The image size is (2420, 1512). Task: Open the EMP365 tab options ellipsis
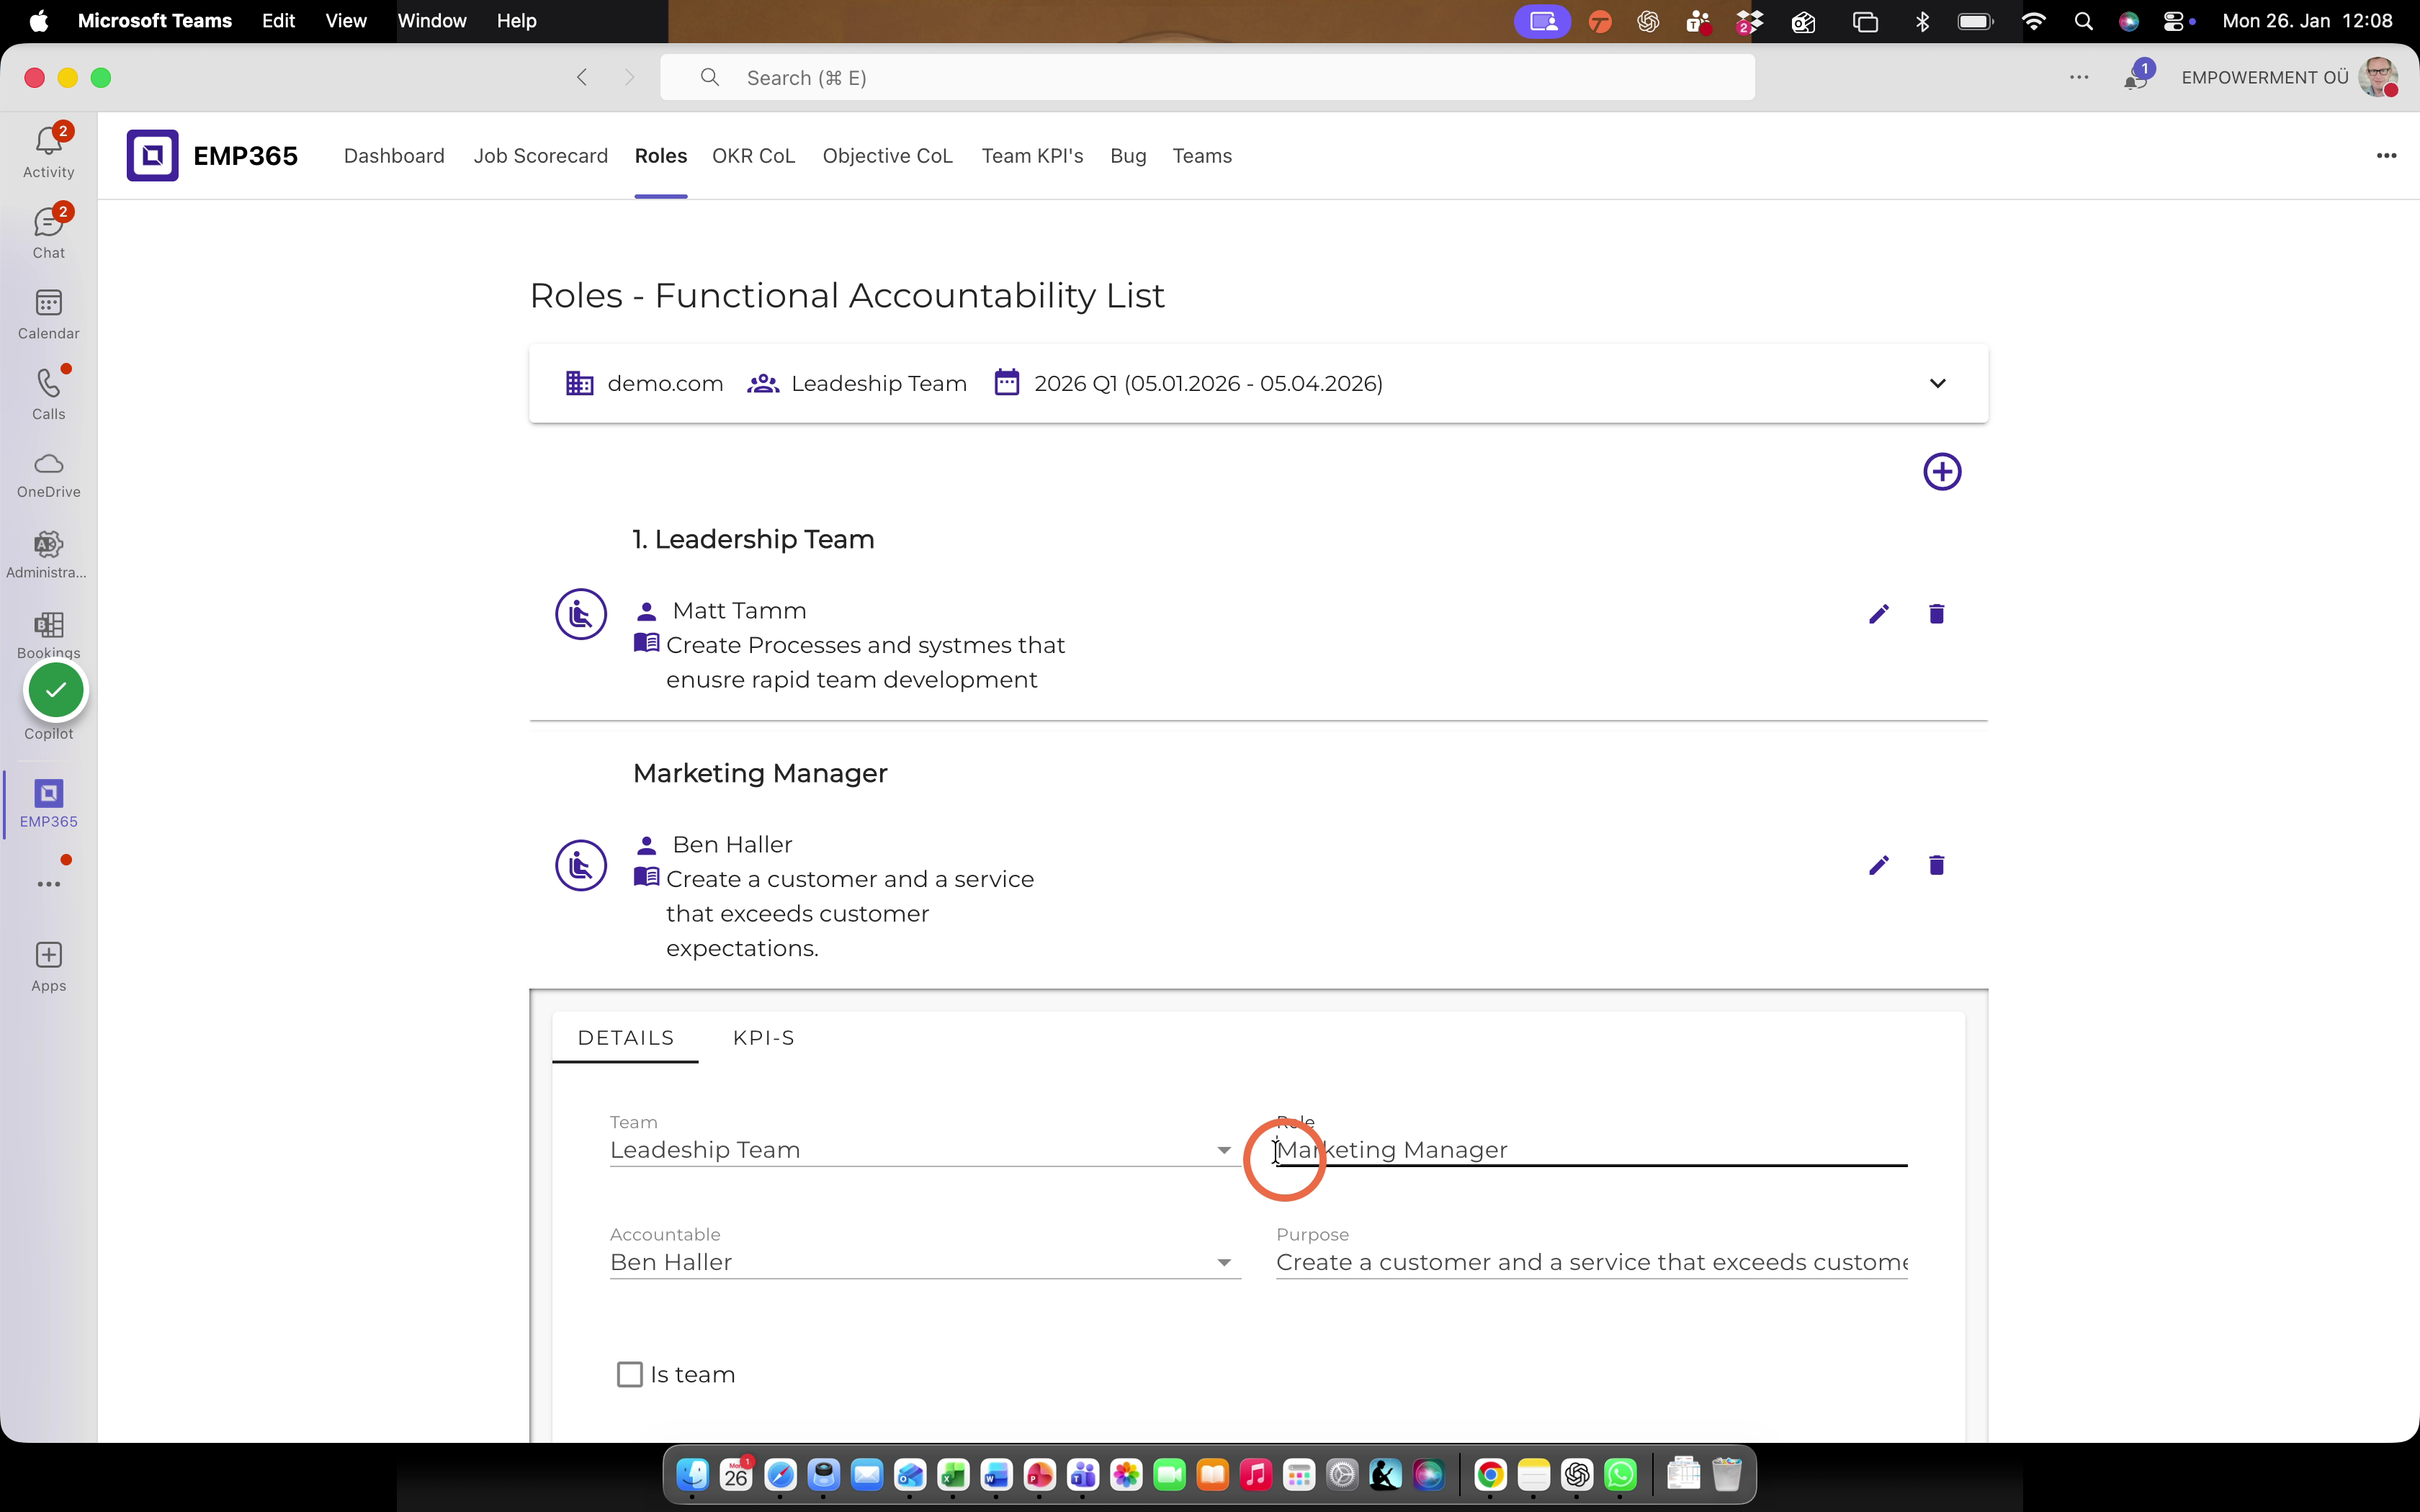tap(2386, 156)
